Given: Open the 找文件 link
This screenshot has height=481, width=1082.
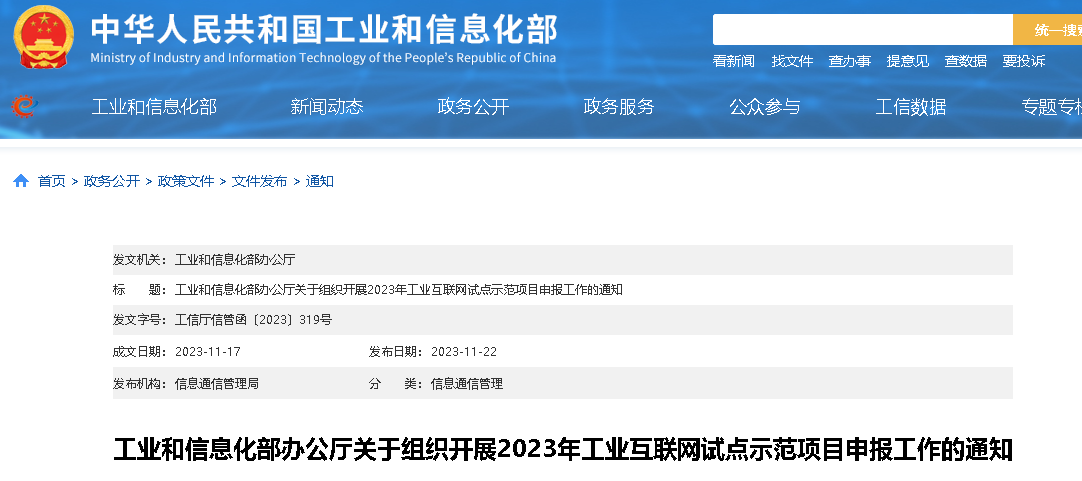Looking at the screenshot, I should click(792, 61).
